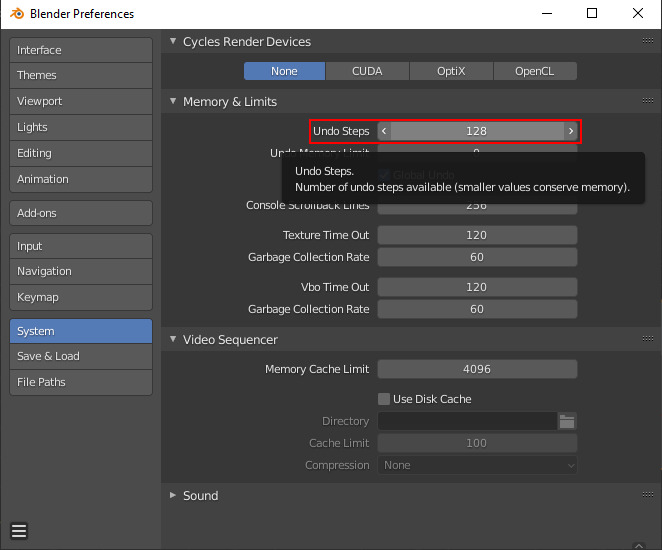Click the Cache Limit field showing 100
The width and height of the screenshot is (662, 550).
click(x=477, y=443)
